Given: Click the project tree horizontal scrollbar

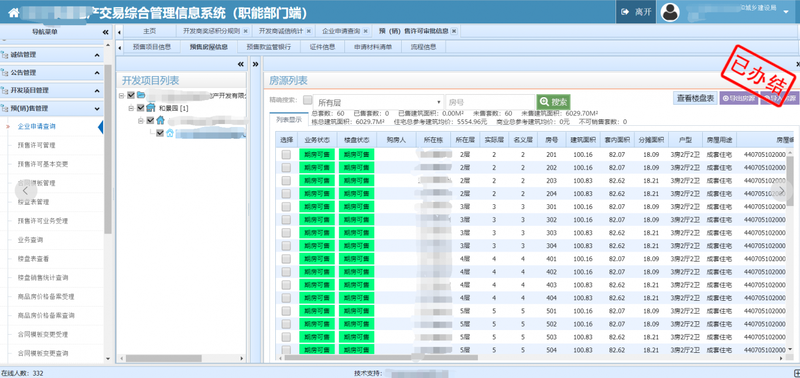Looking at the screenshot, I should coord(163,359).
